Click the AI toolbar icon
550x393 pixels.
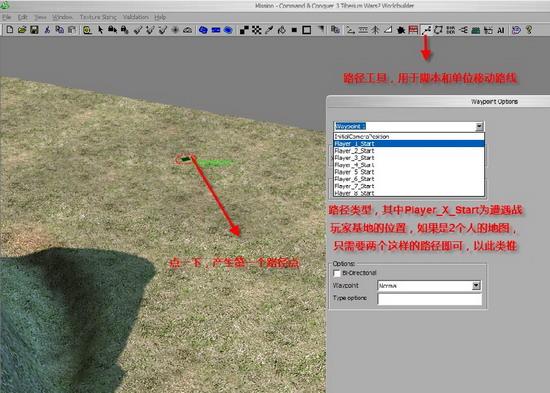click(501, 30)
